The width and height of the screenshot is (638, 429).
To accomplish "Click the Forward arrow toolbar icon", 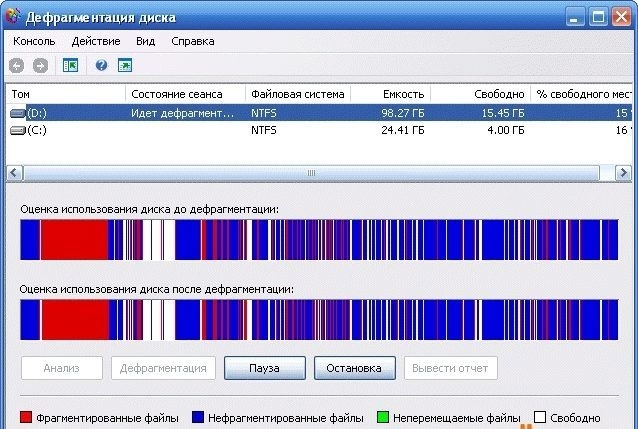I will coord(40,66).
